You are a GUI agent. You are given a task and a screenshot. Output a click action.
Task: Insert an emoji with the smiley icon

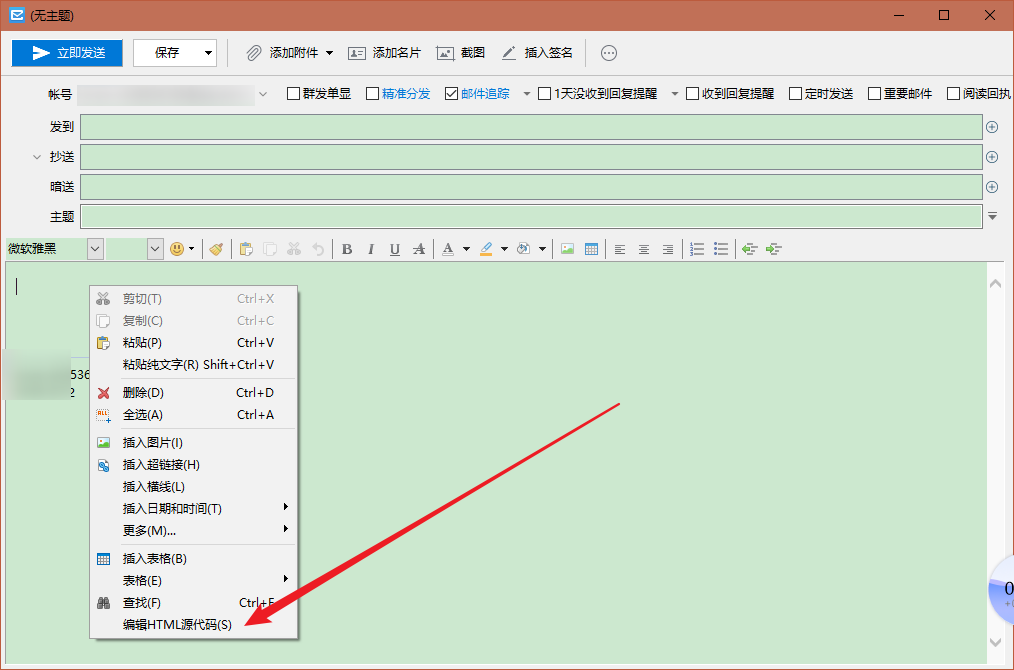[x=177, y=249]
